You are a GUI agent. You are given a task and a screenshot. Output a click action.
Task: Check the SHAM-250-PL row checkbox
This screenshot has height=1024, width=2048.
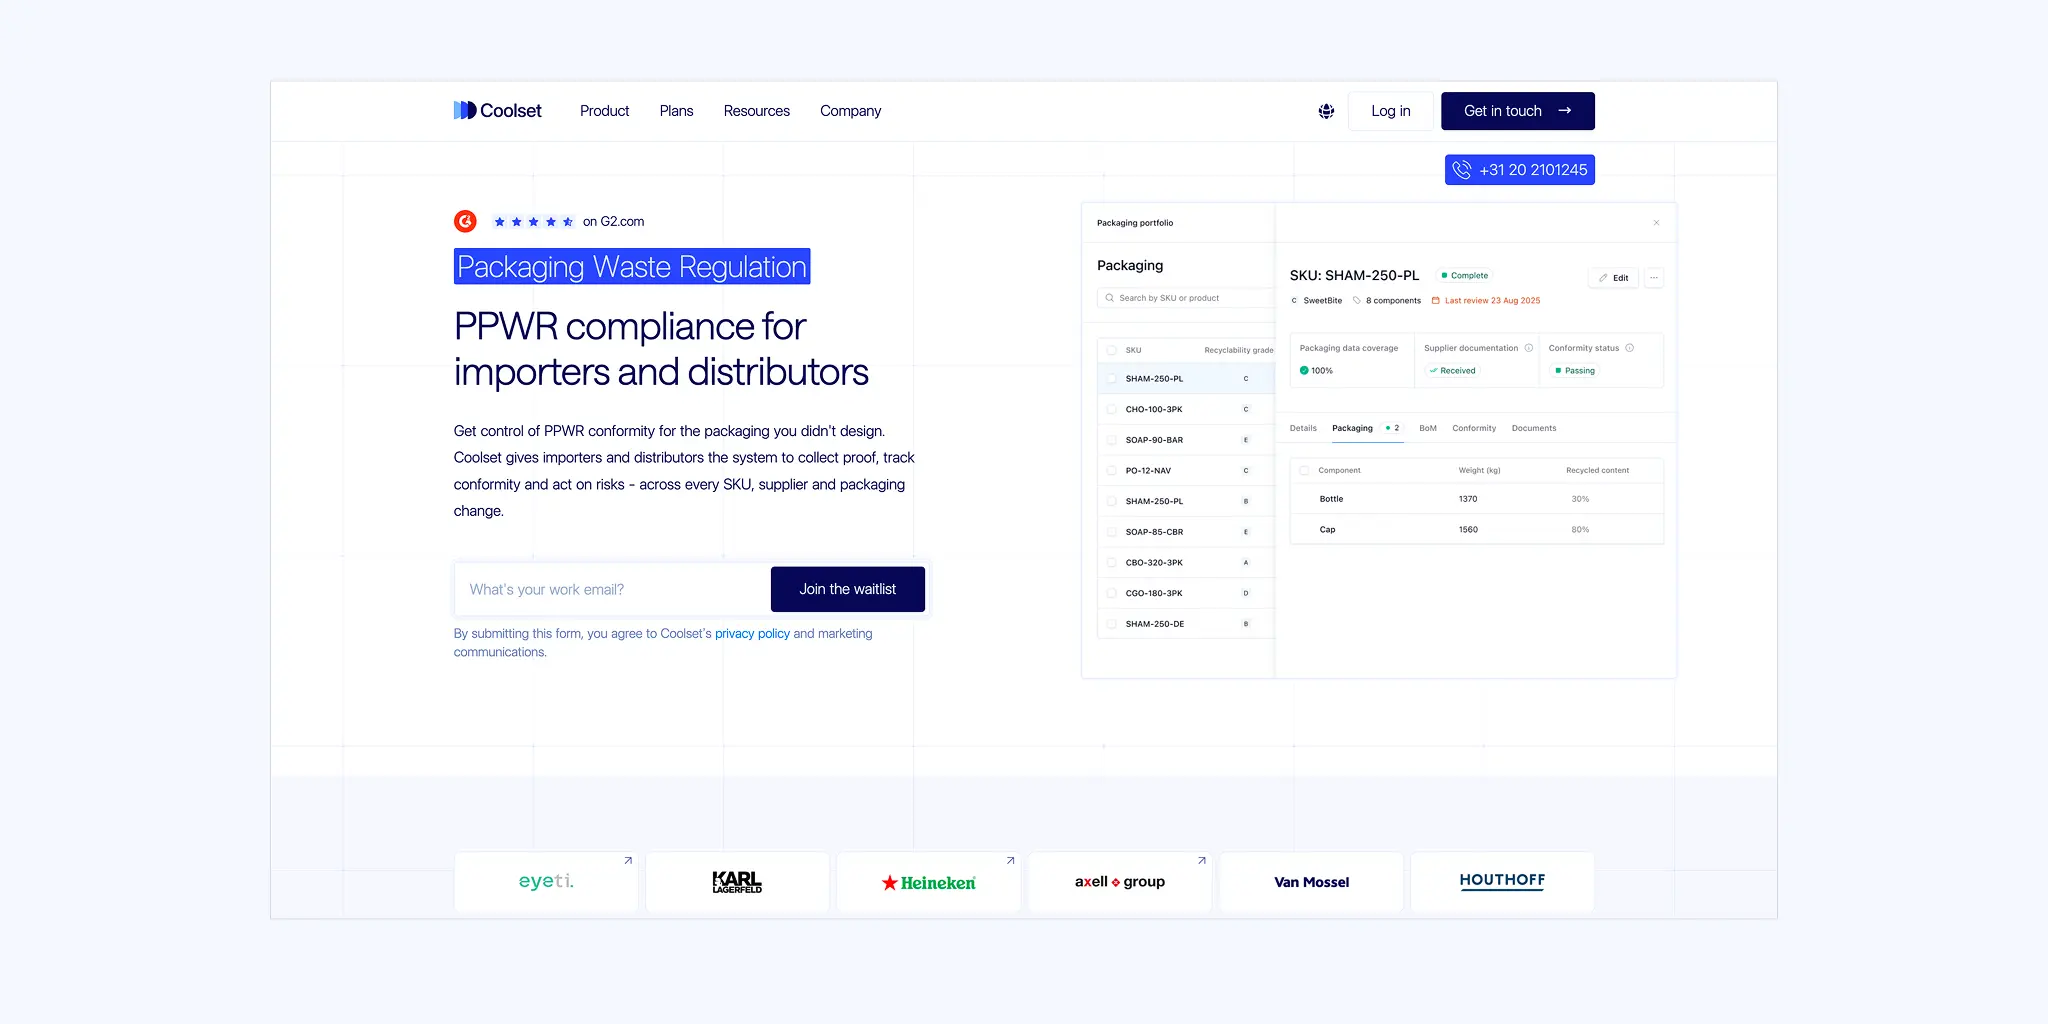[1112, 378]
